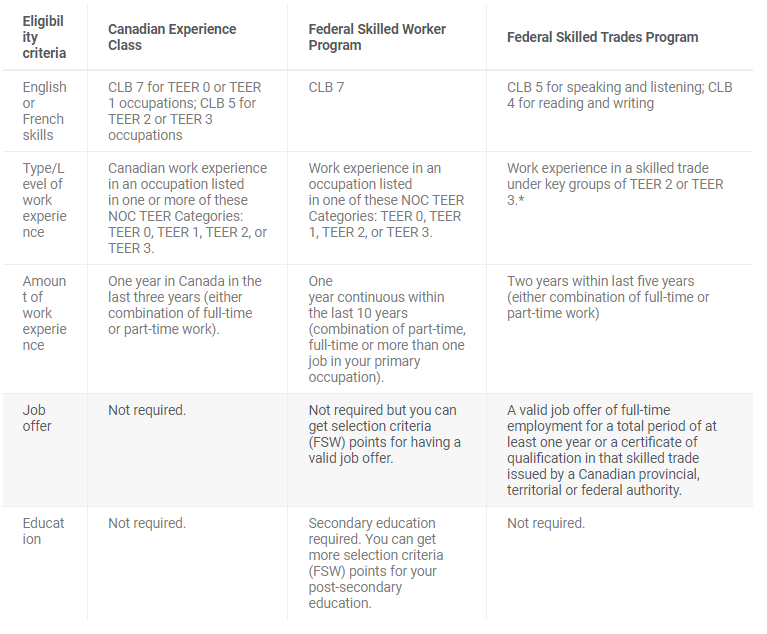
Task: Click the skilled trade TEER 2 or TEER 3 cell
Action: click(615, 184)
